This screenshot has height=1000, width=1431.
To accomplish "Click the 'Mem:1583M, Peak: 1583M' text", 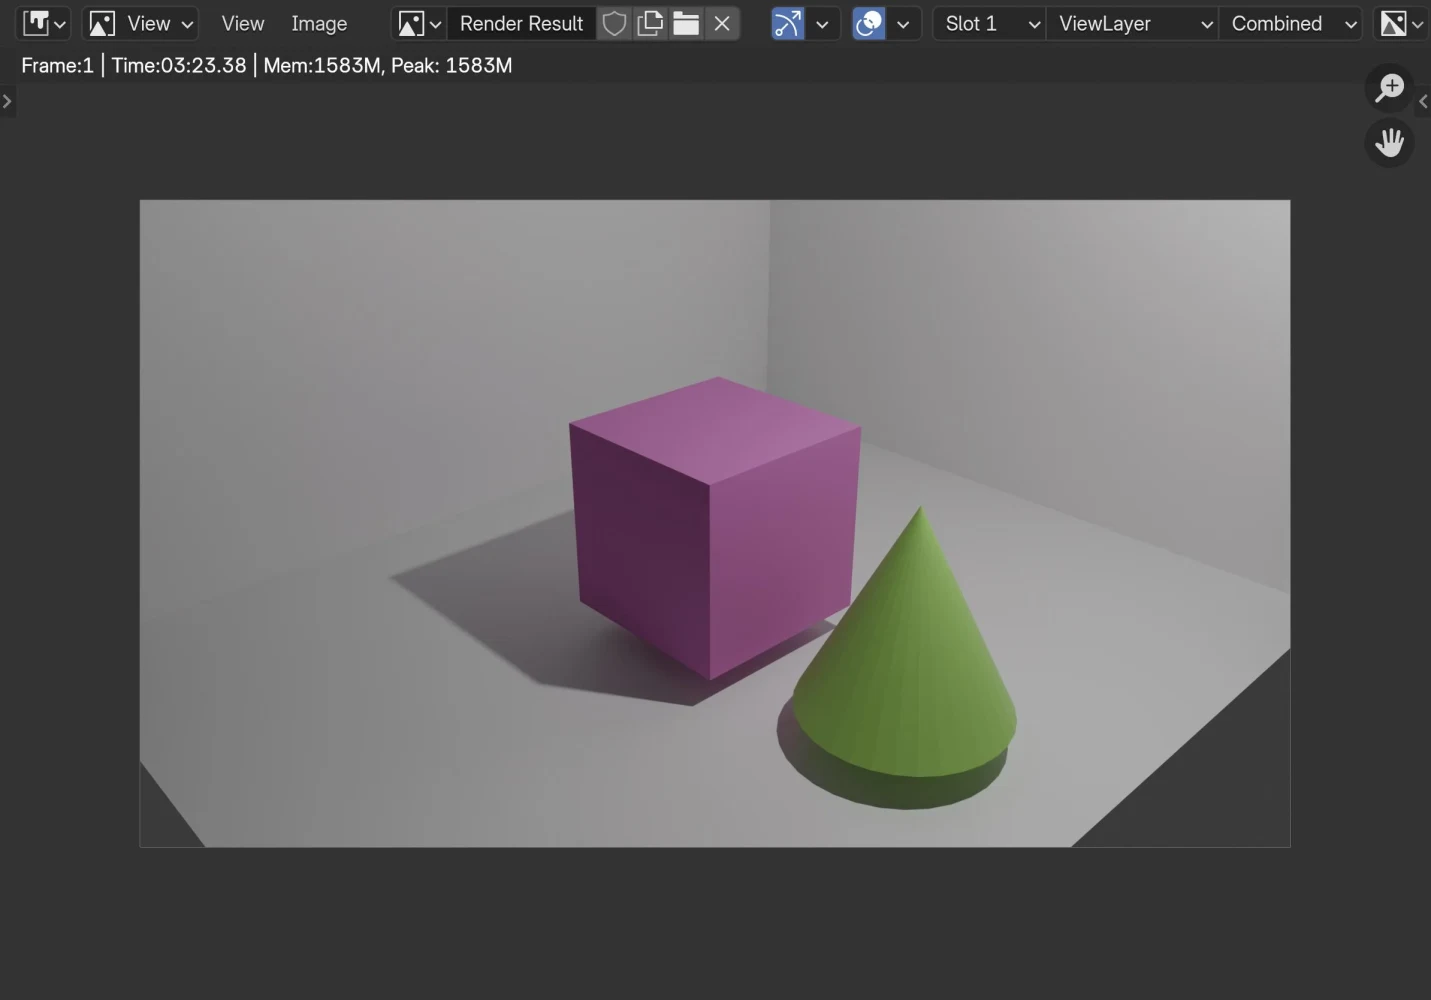I will click(x=388, y=65).
